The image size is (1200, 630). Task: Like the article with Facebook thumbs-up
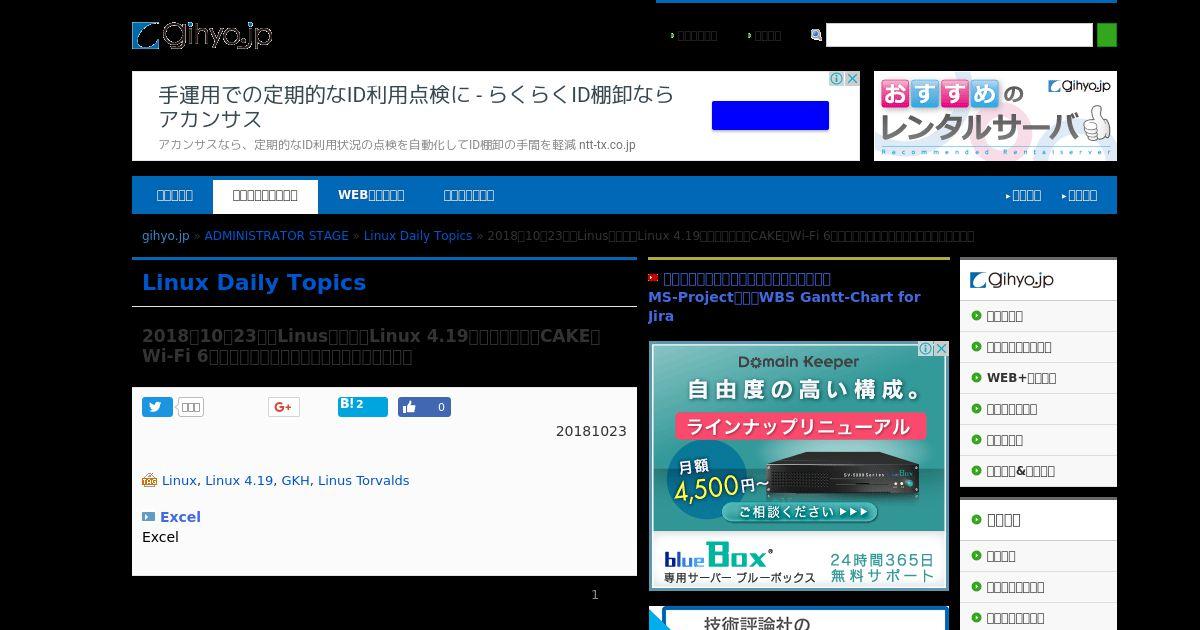coord(424,407)
